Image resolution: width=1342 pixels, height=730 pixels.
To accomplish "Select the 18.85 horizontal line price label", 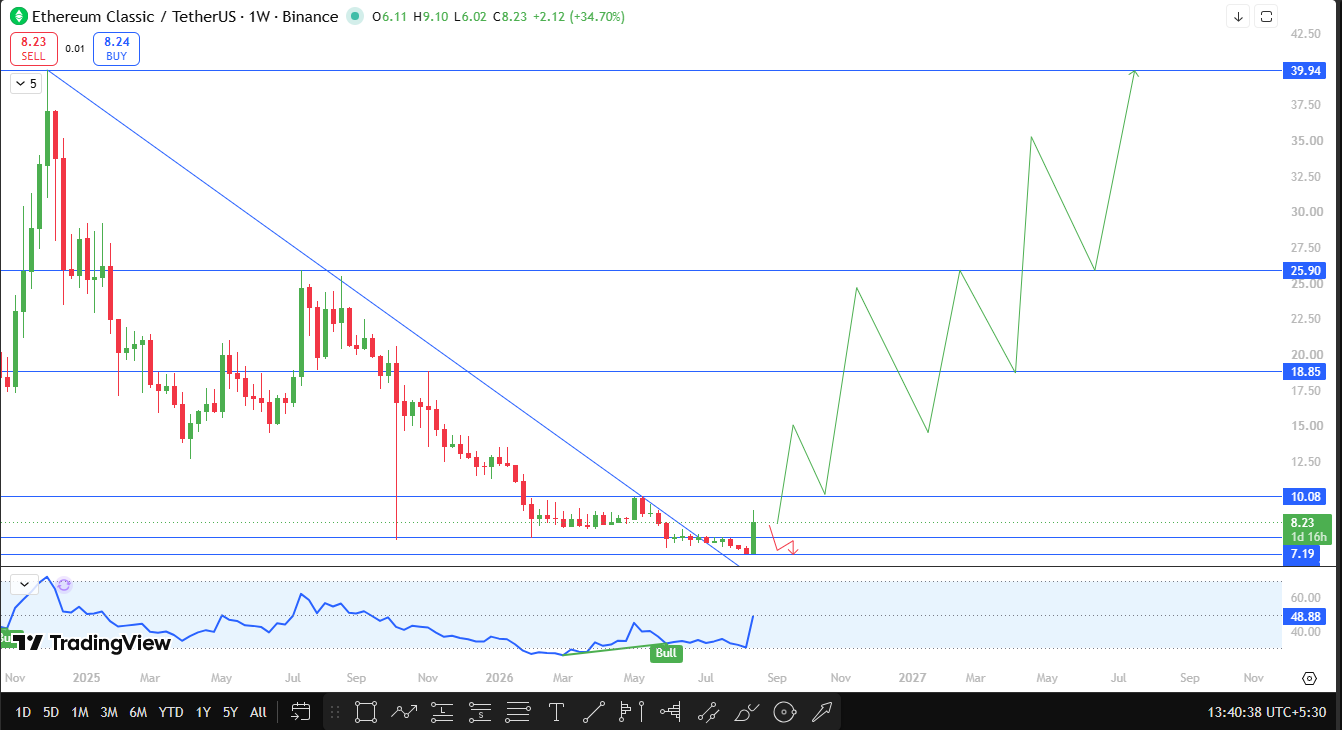I will click(1306, 371).
